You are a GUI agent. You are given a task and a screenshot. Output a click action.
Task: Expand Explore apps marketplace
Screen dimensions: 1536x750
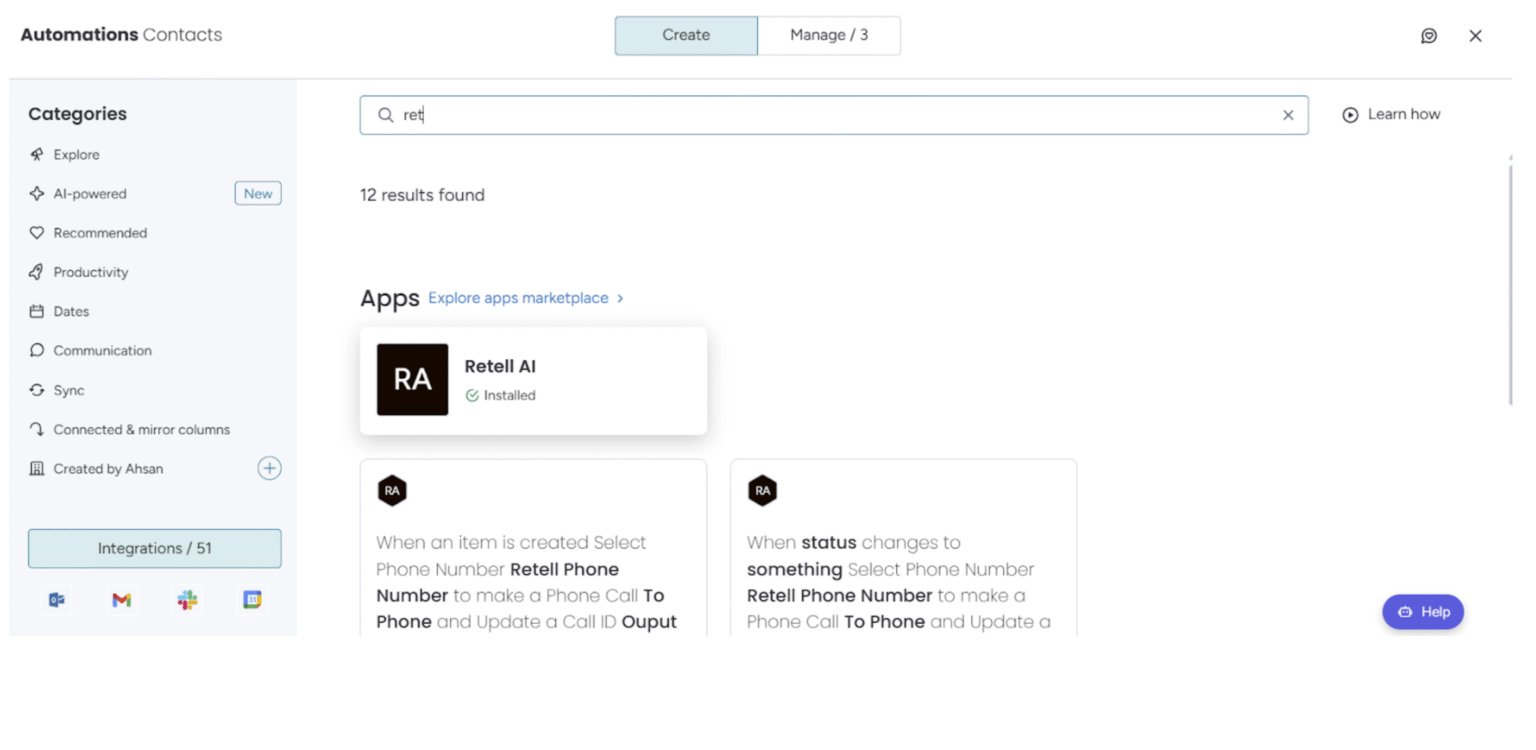[x=518, y=297]
